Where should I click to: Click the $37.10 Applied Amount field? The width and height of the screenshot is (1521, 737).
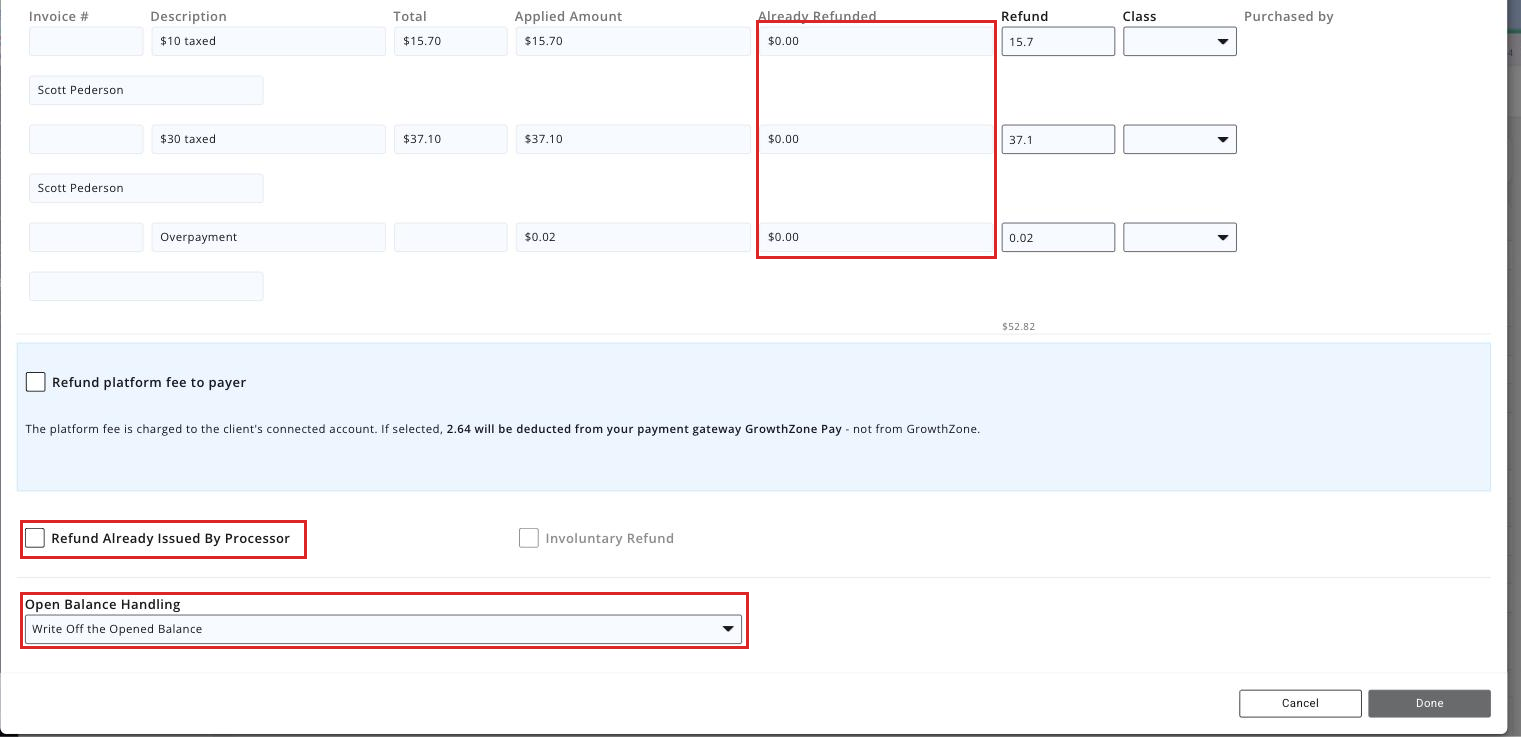pyautogui.click(x=633, y=139)
